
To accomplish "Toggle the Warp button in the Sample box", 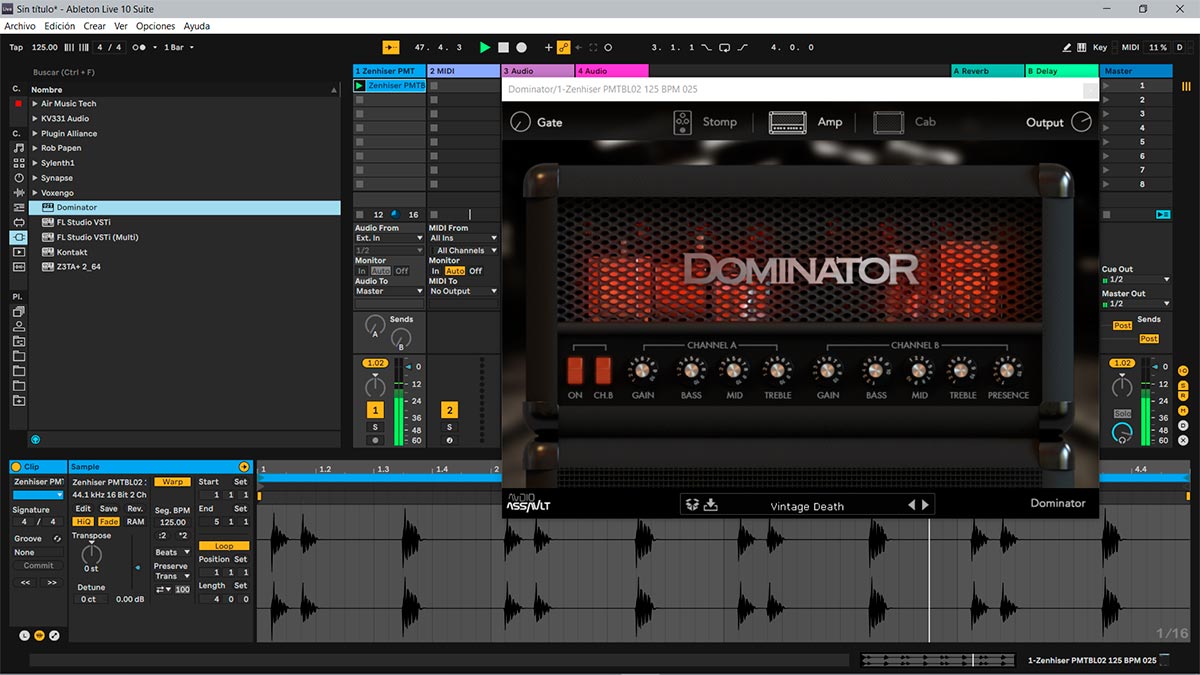I will point(172,482).
